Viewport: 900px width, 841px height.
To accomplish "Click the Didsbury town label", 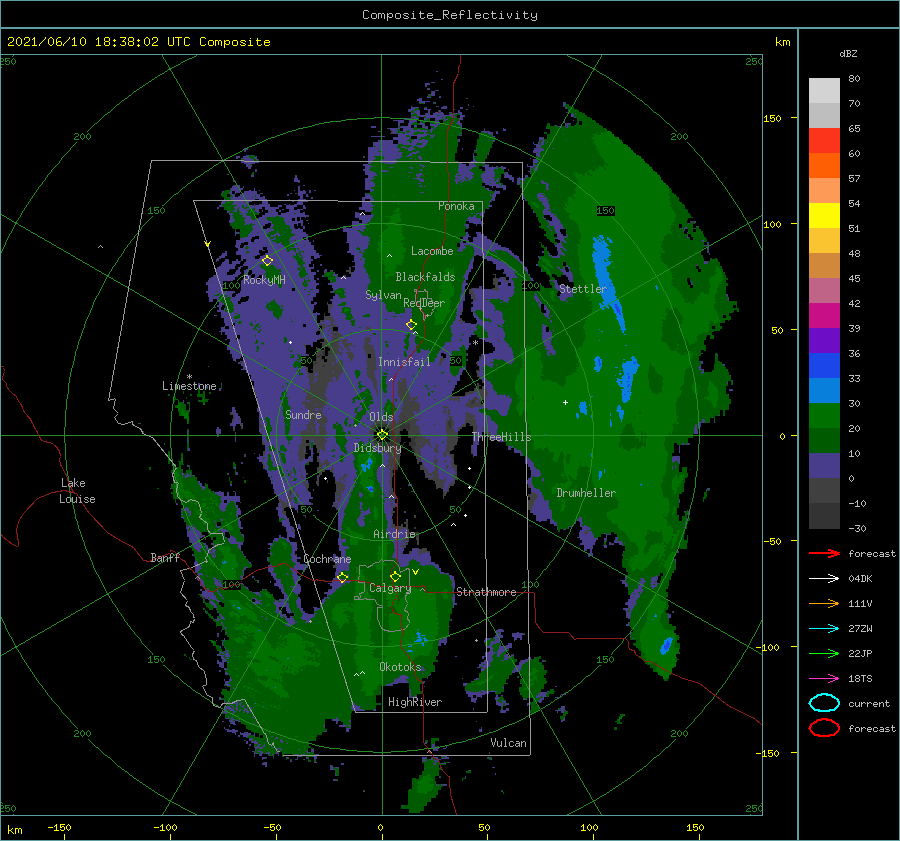I will pyautogui.click(x=377, y=448).
